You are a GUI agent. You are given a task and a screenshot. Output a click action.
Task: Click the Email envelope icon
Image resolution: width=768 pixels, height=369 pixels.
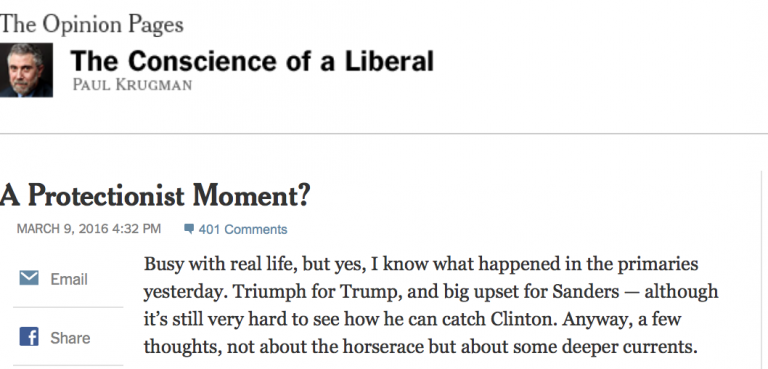click(29, 278)
